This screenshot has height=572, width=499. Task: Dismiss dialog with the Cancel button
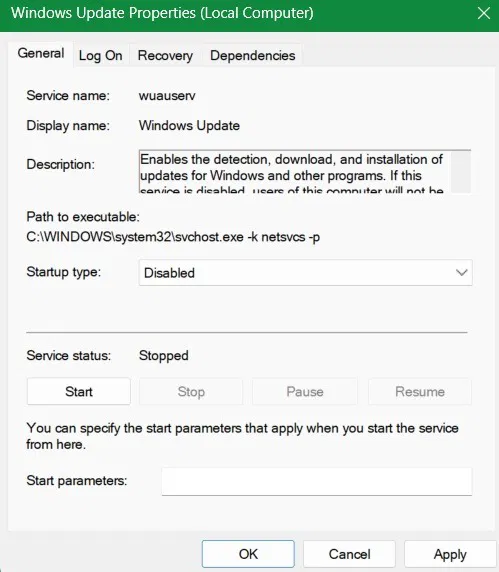349,554
